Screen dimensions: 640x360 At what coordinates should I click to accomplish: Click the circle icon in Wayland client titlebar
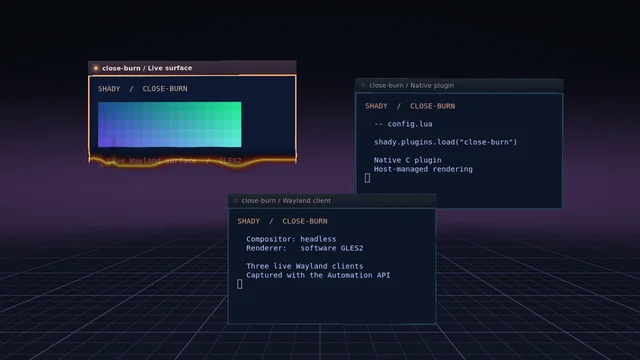click(236, 200)
